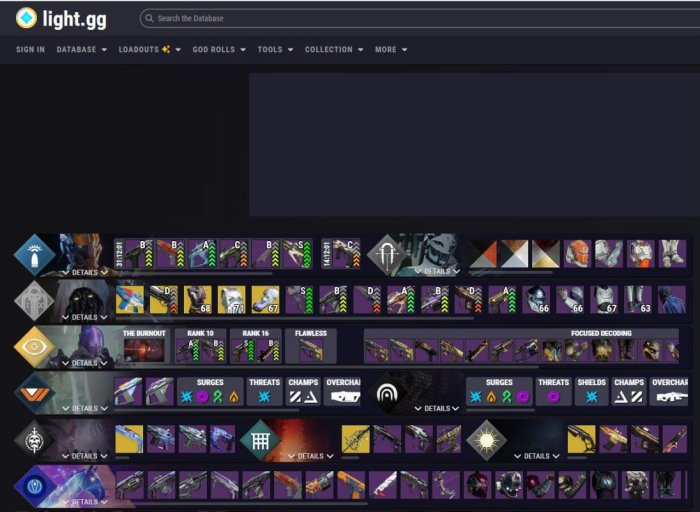
Task: Open the Database dropdown menu
Action: [x=81, y=49]
